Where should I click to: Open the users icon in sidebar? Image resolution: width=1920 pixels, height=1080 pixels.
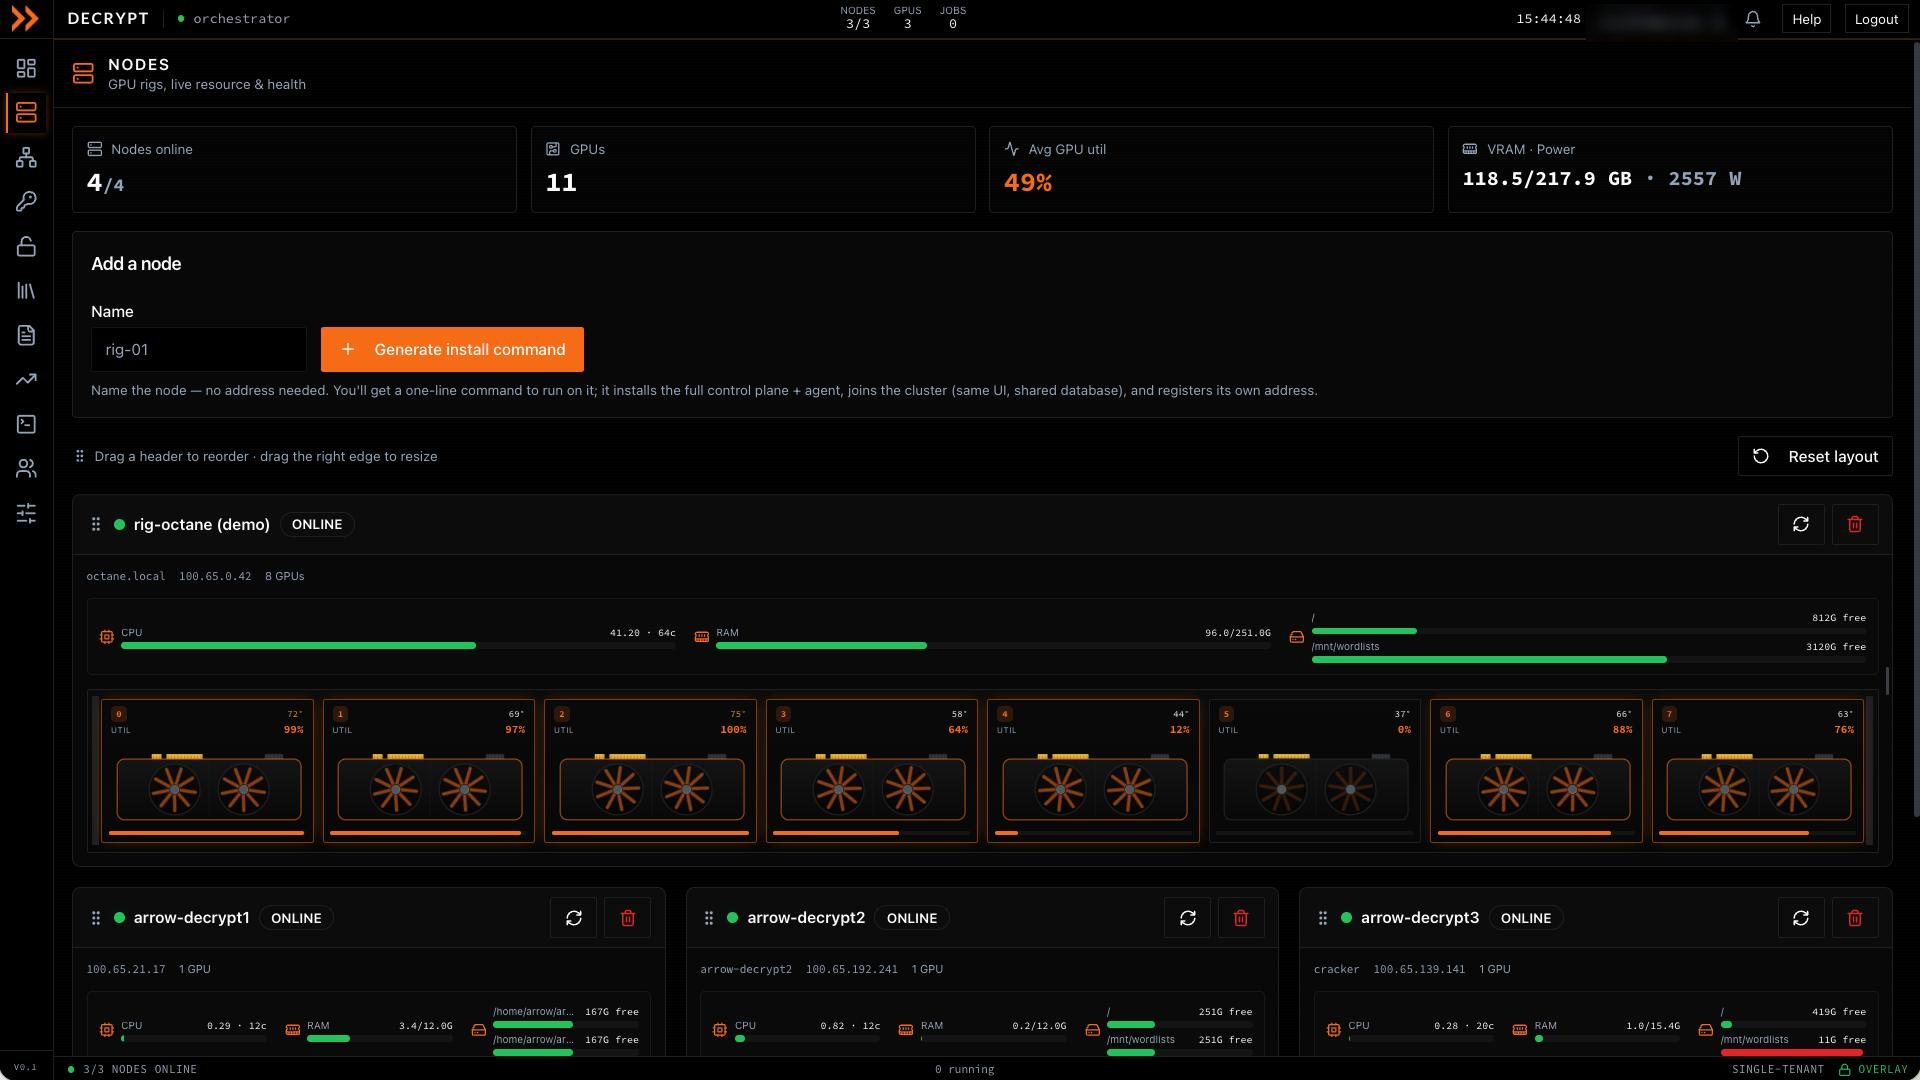(26, 468)
